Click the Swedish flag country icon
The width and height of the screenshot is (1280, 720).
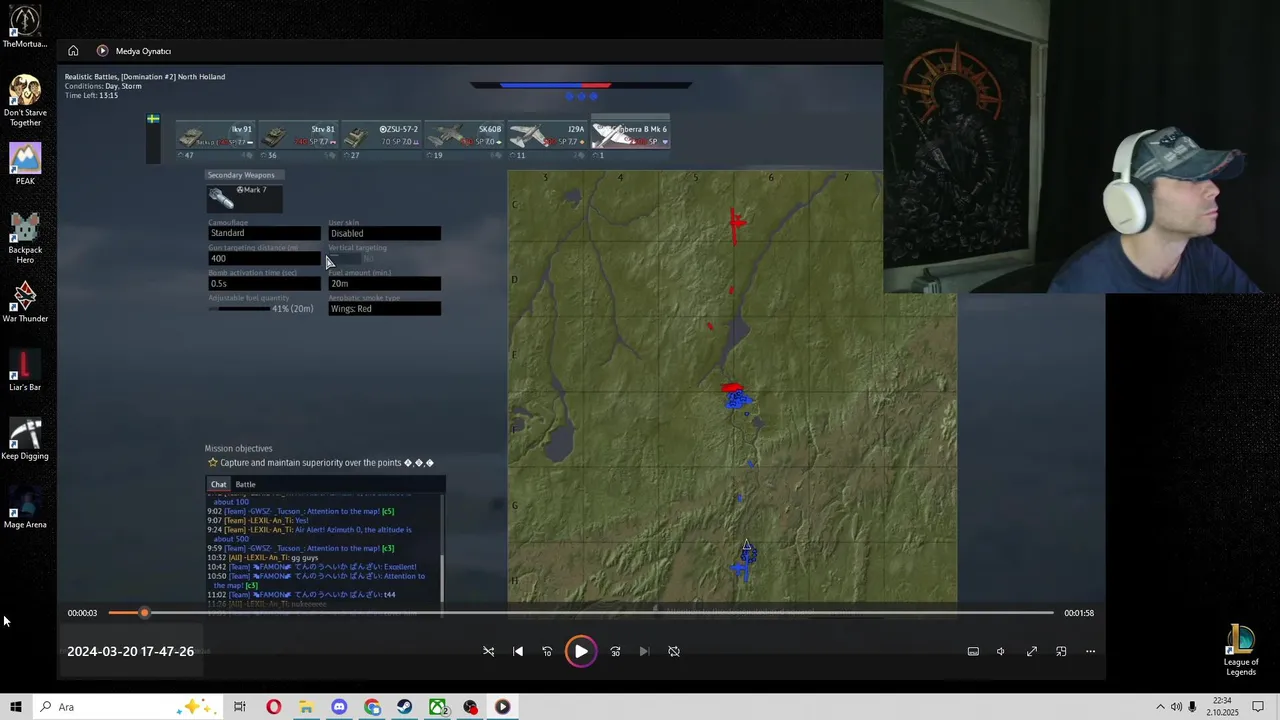153,119
